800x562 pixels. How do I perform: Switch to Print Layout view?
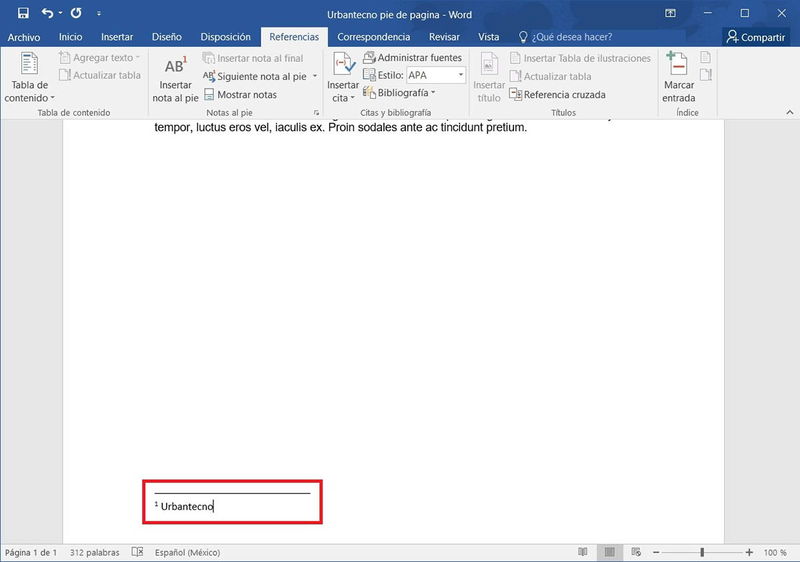point(609,552)
